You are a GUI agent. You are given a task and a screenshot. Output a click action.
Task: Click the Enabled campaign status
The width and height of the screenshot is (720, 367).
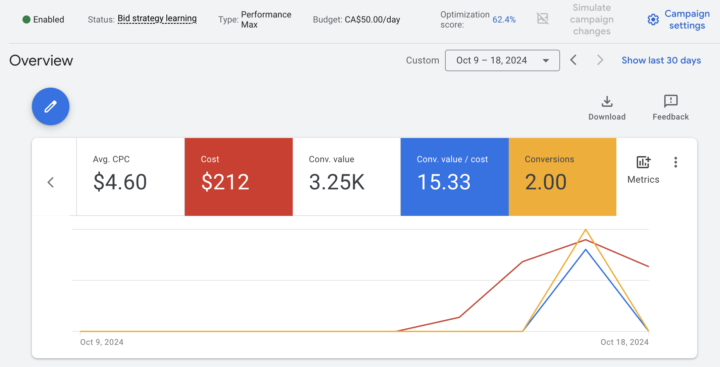[x=44, y=19]
